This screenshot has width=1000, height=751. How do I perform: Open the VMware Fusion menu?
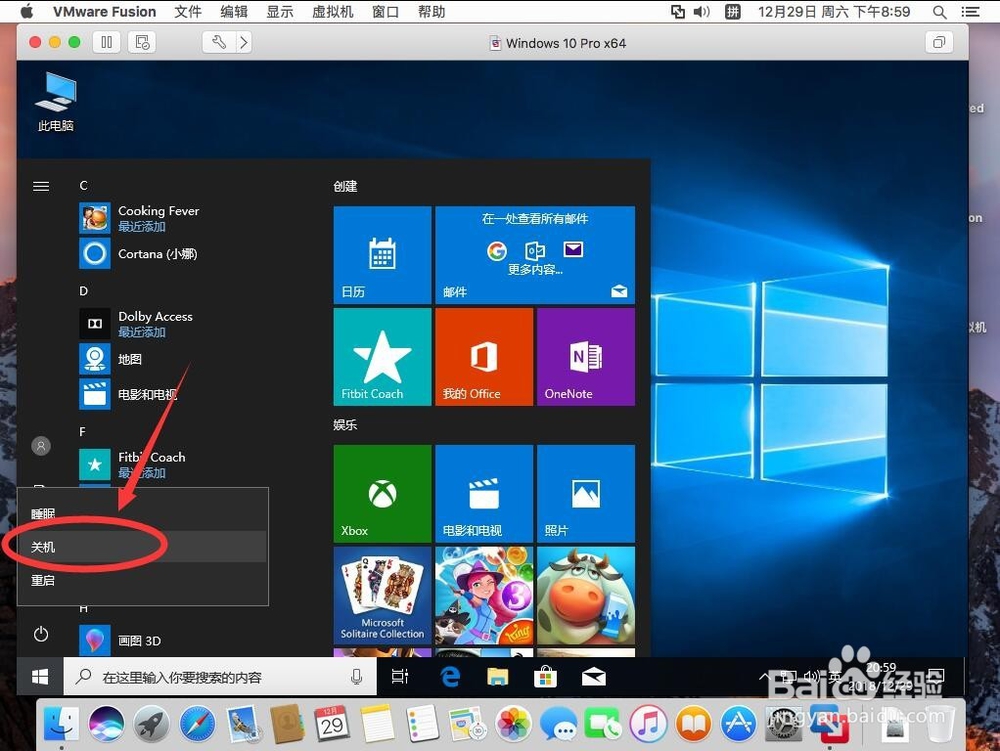(x=105, y=11)
